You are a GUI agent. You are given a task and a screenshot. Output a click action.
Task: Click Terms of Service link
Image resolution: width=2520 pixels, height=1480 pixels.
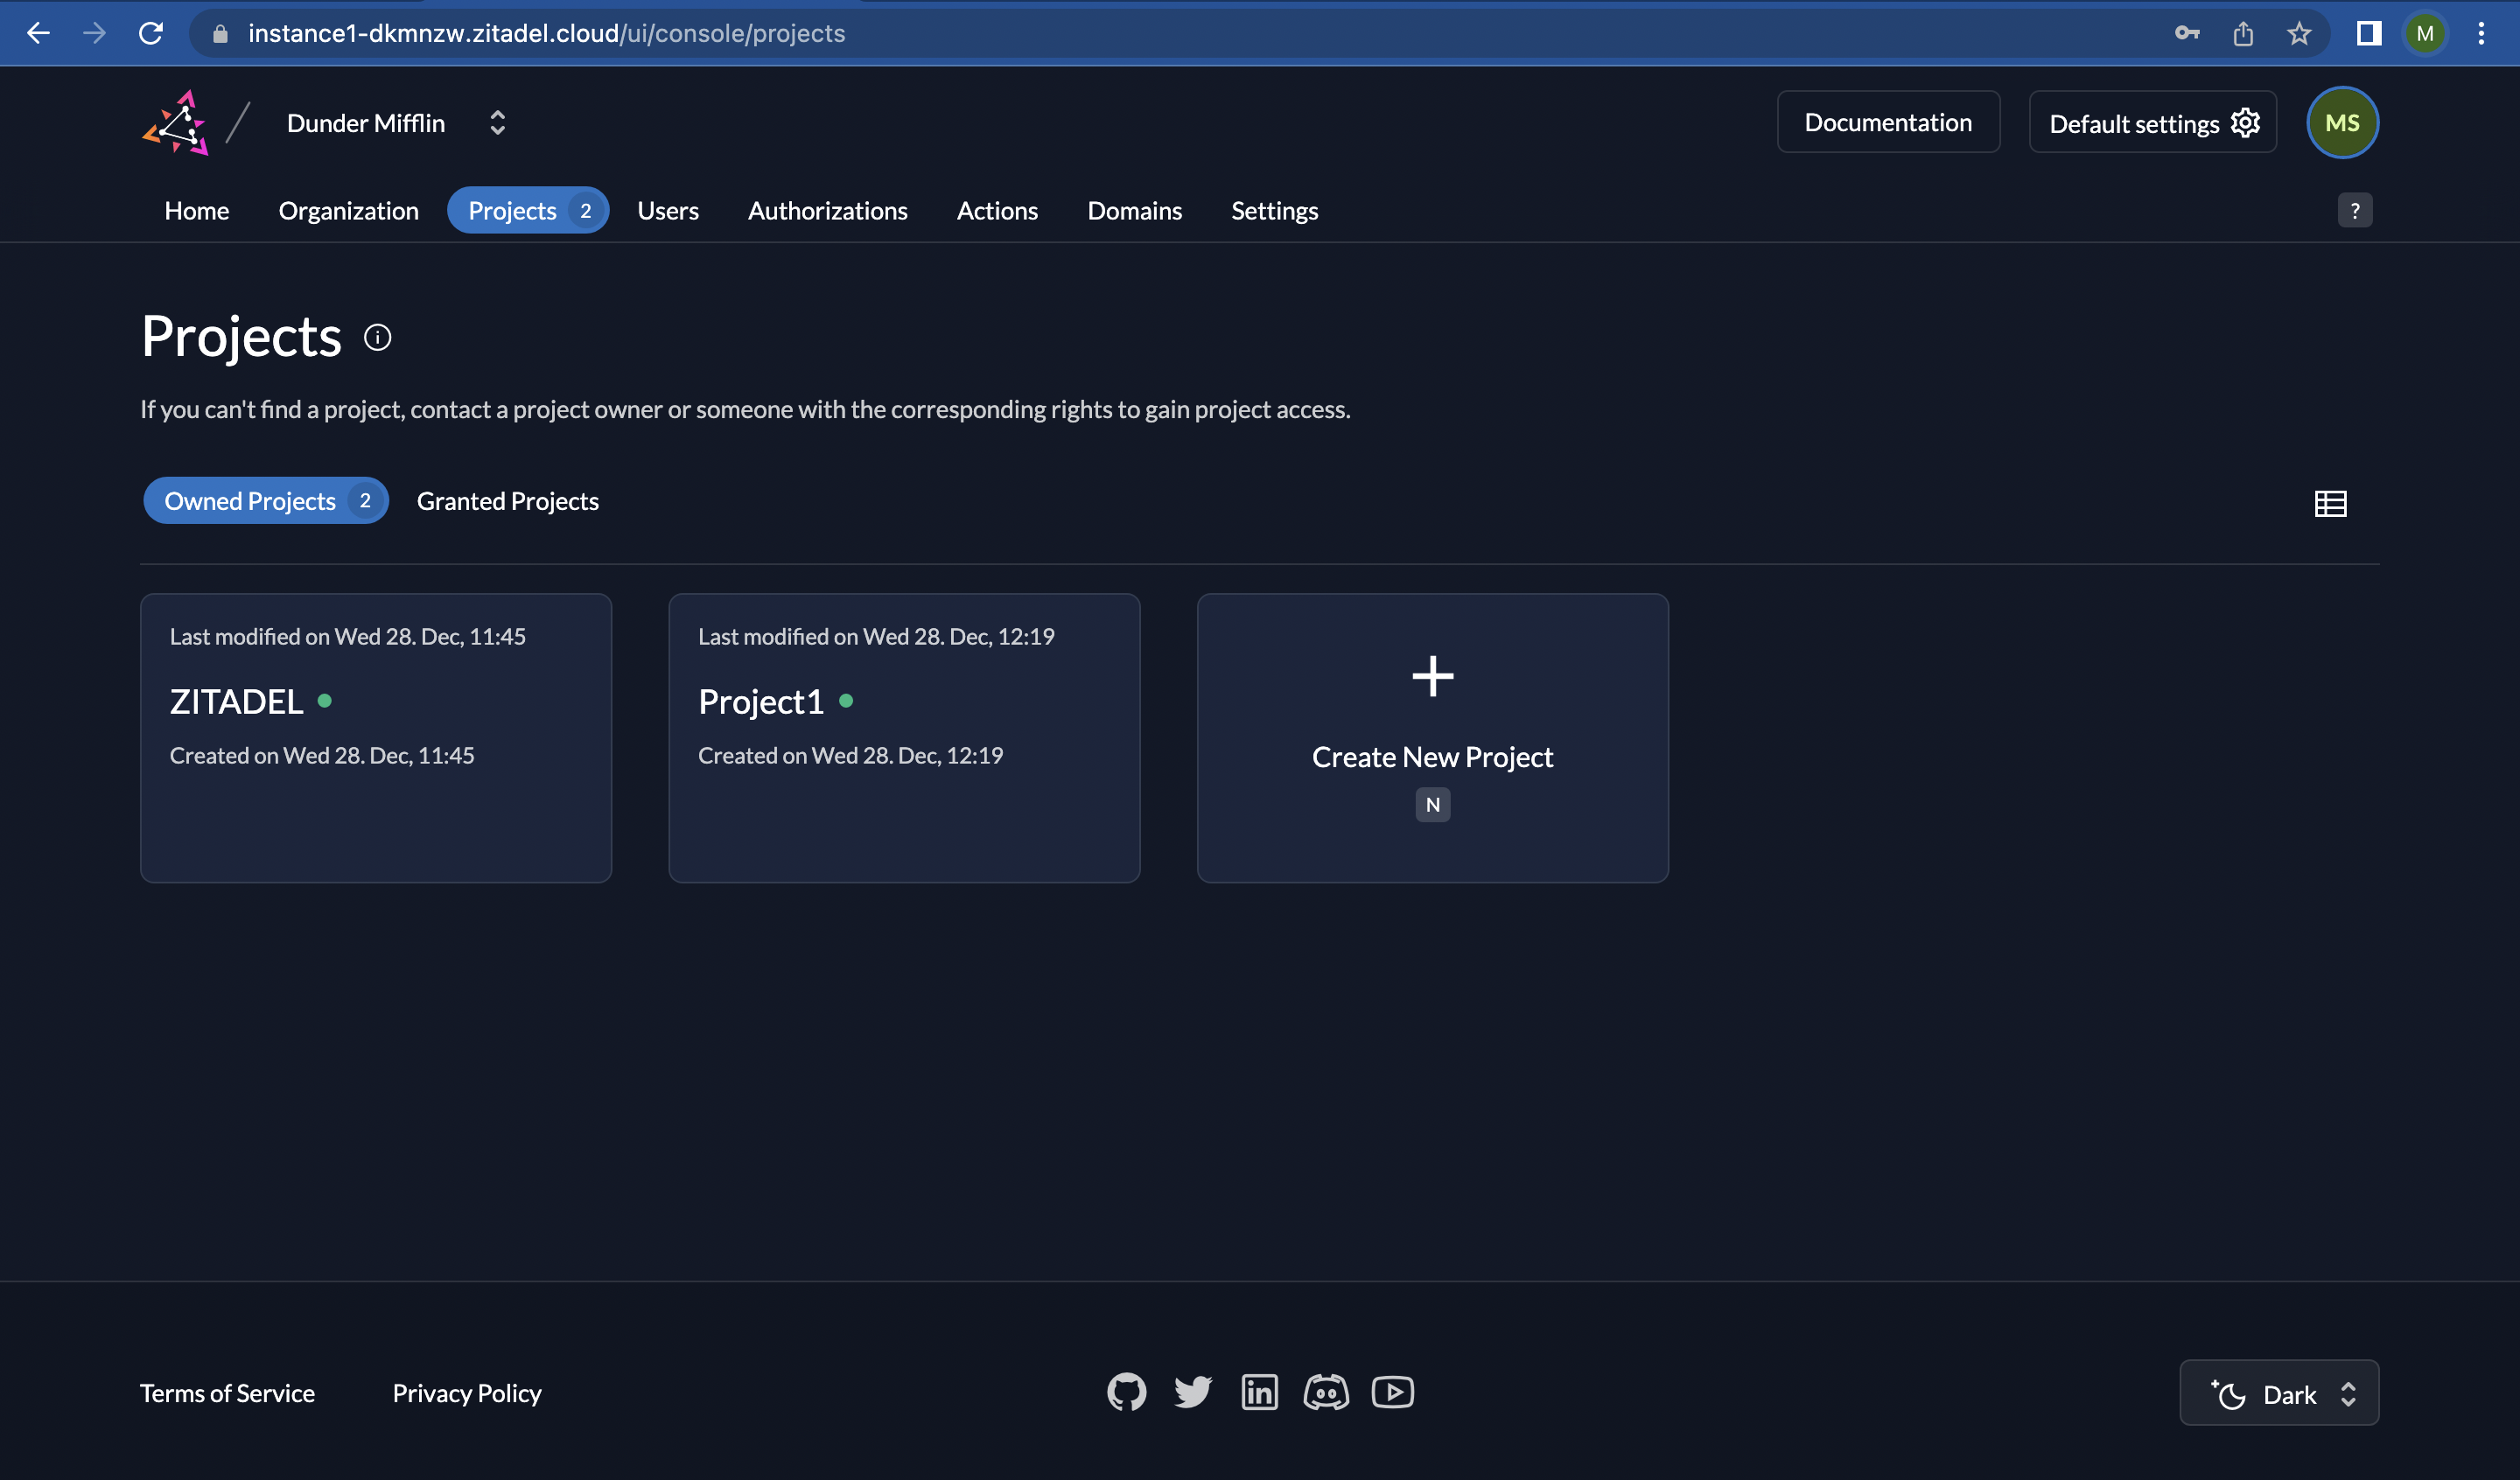pyautogui.click(x=226, y=1392)
